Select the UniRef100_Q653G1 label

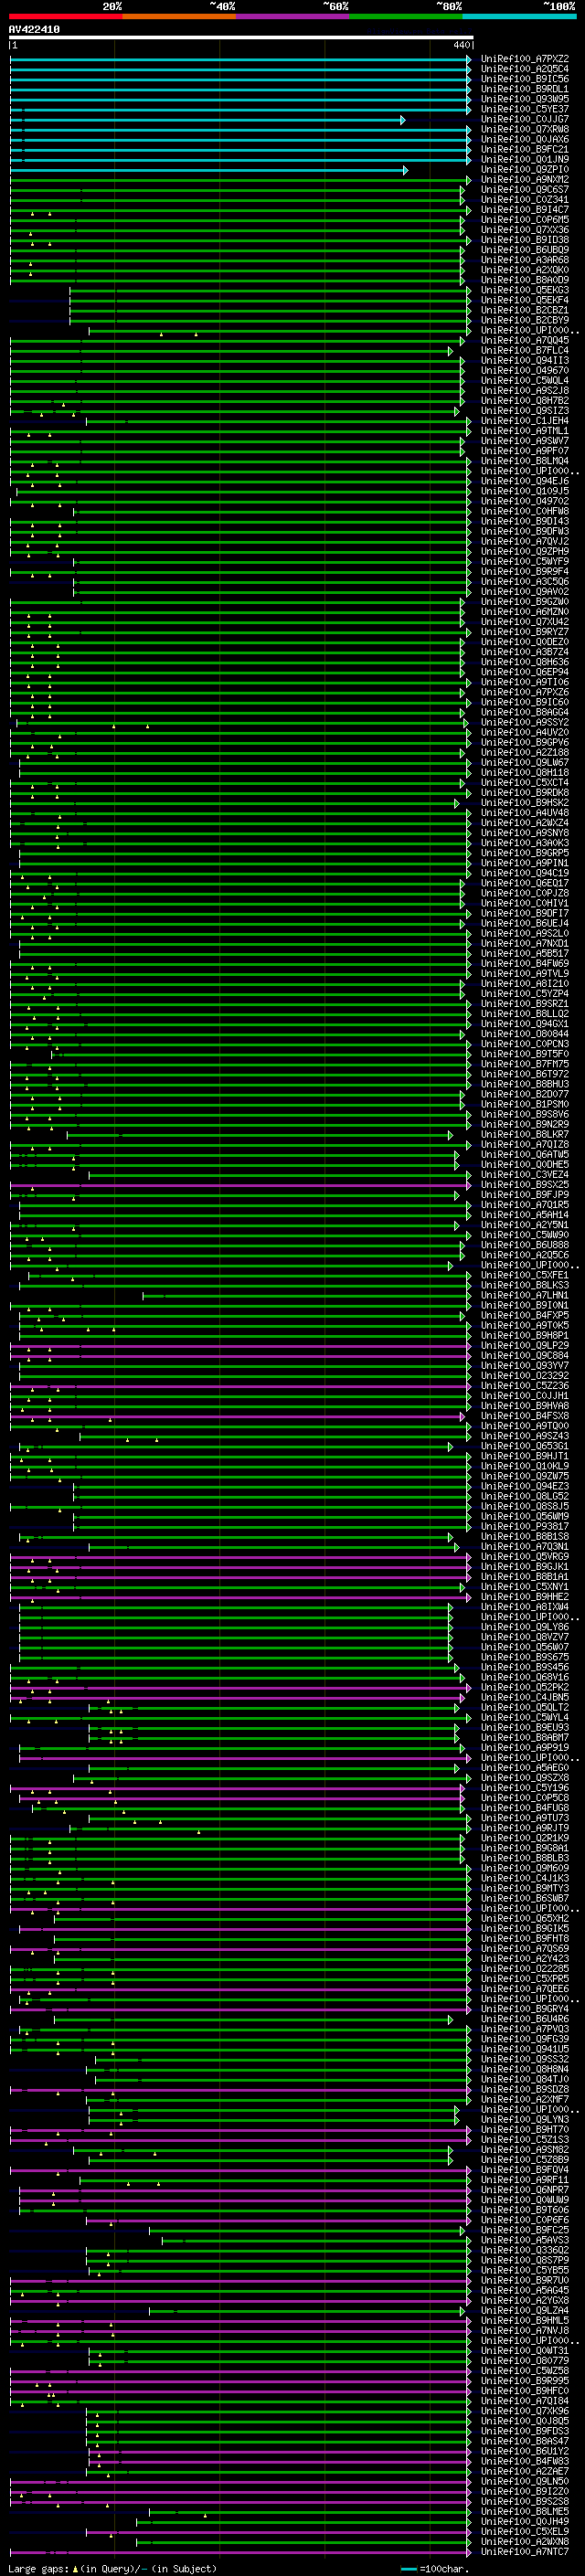[x=525, y=1446]
